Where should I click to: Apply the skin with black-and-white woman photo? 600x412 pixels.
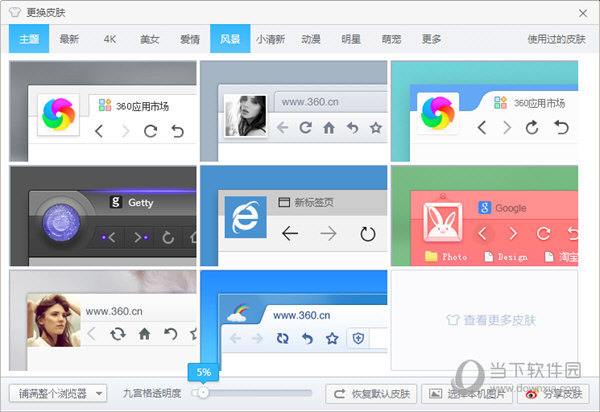pos(293,111)
